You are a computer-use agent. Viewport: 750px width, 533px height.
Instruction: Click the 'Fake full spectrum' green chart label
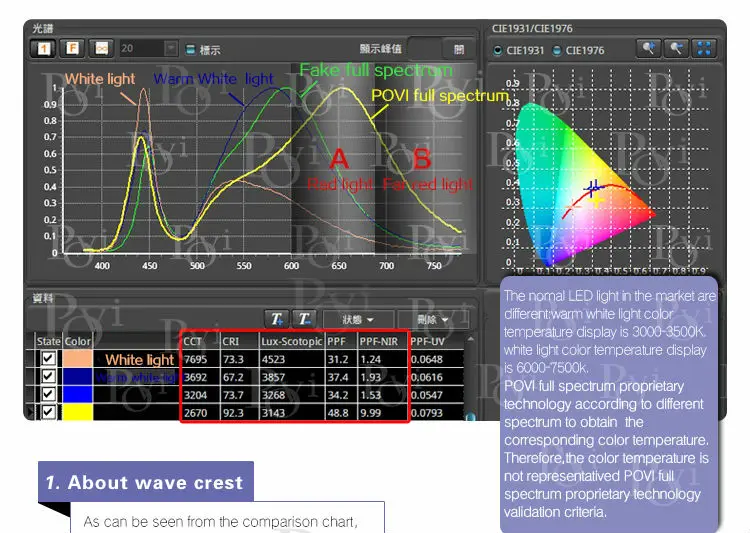375,70
